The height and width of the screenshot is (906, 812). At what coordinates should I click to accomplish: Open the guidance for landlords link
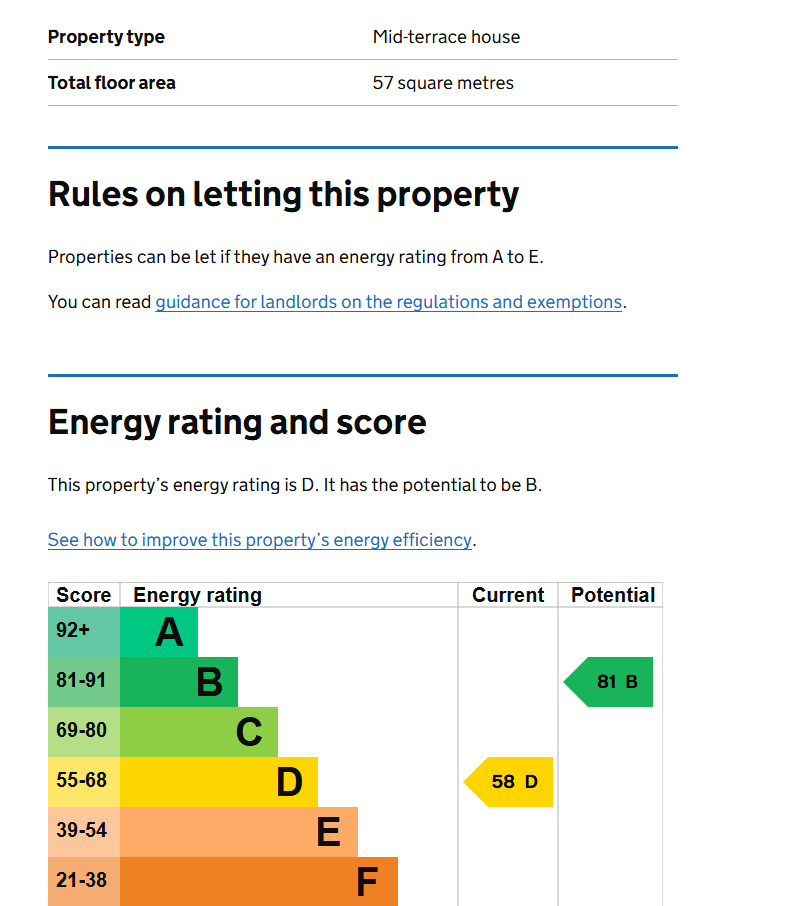point(389,302)
